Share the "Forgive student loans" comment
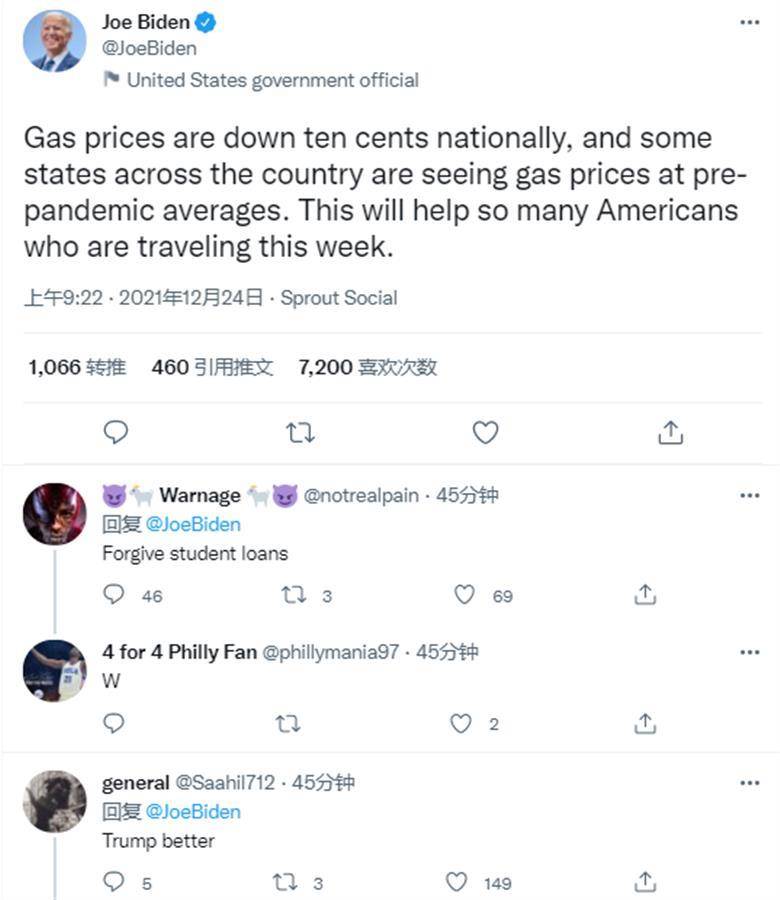This screenshot has width=780, height=900. 646,595
